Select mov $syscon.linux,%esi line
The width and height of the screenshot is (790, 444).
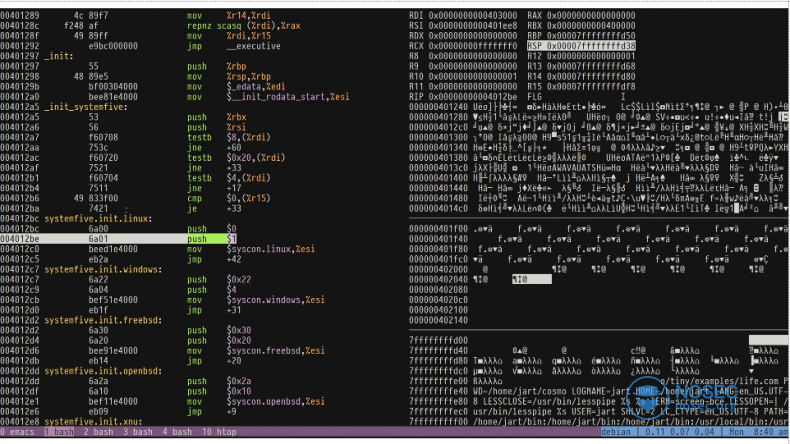coord(251,249)
